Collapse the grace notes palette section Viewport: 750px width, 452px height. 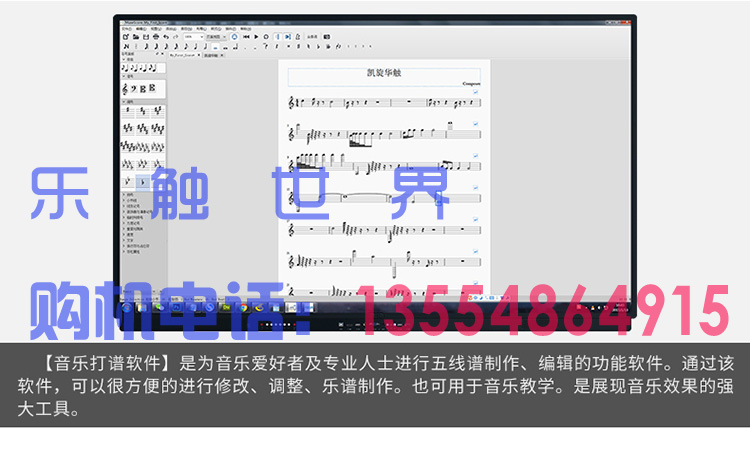(x=124, y=59)
